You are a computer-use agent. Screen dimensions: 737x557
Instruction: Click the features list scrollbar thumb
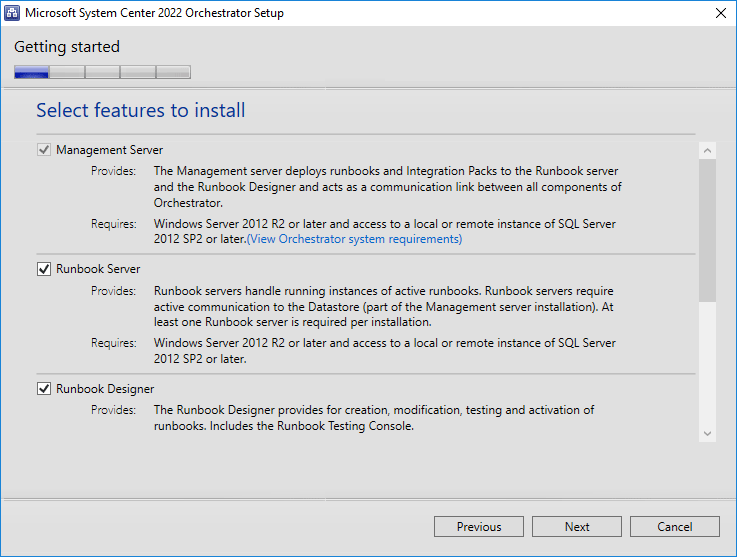pyautogui.click(x=707, y=230)
